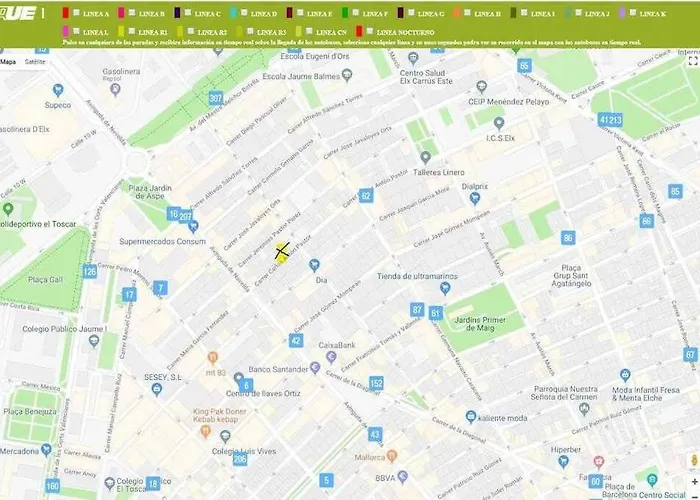Viewport: 700px width, 500px height.
Task: Click bus stop marker 60
Action: pos(596,481)
